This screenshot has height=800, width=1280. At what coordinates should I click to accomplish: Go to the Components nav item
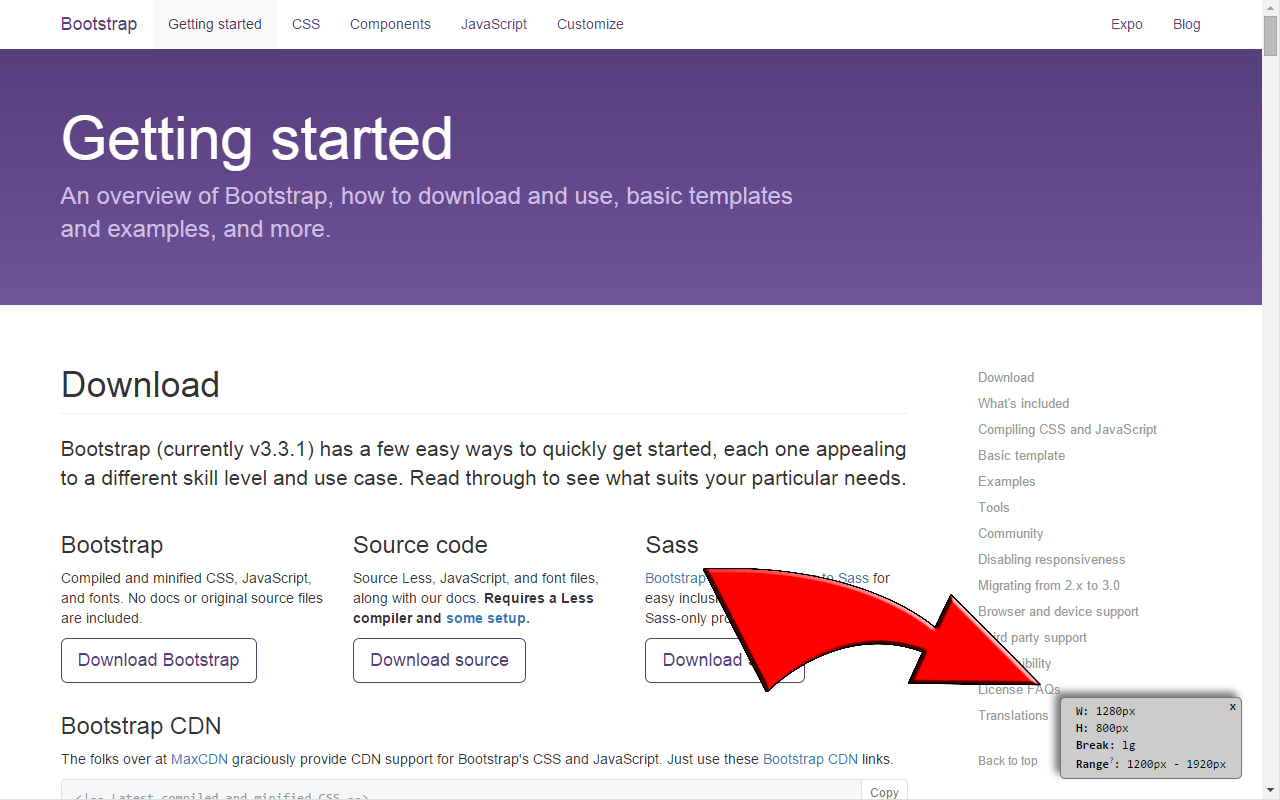pos(390,24)
